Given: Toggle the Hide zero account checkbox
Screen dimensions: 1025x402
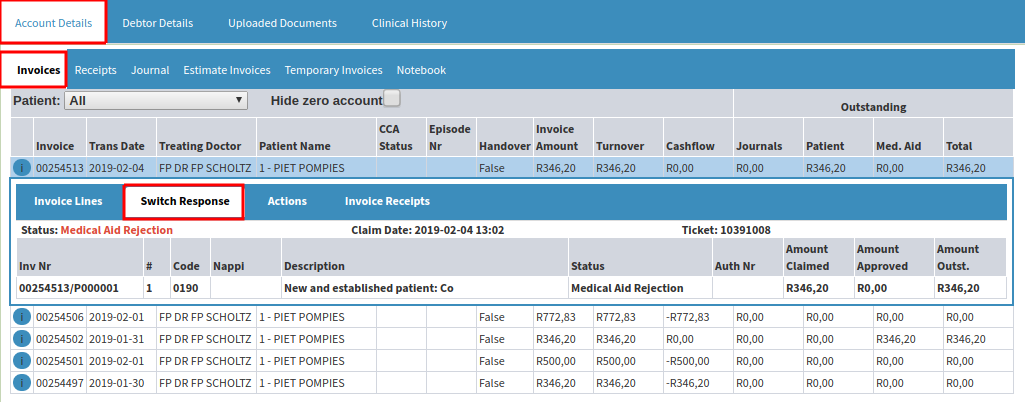Looking at the screenshot, I should 392,99.
